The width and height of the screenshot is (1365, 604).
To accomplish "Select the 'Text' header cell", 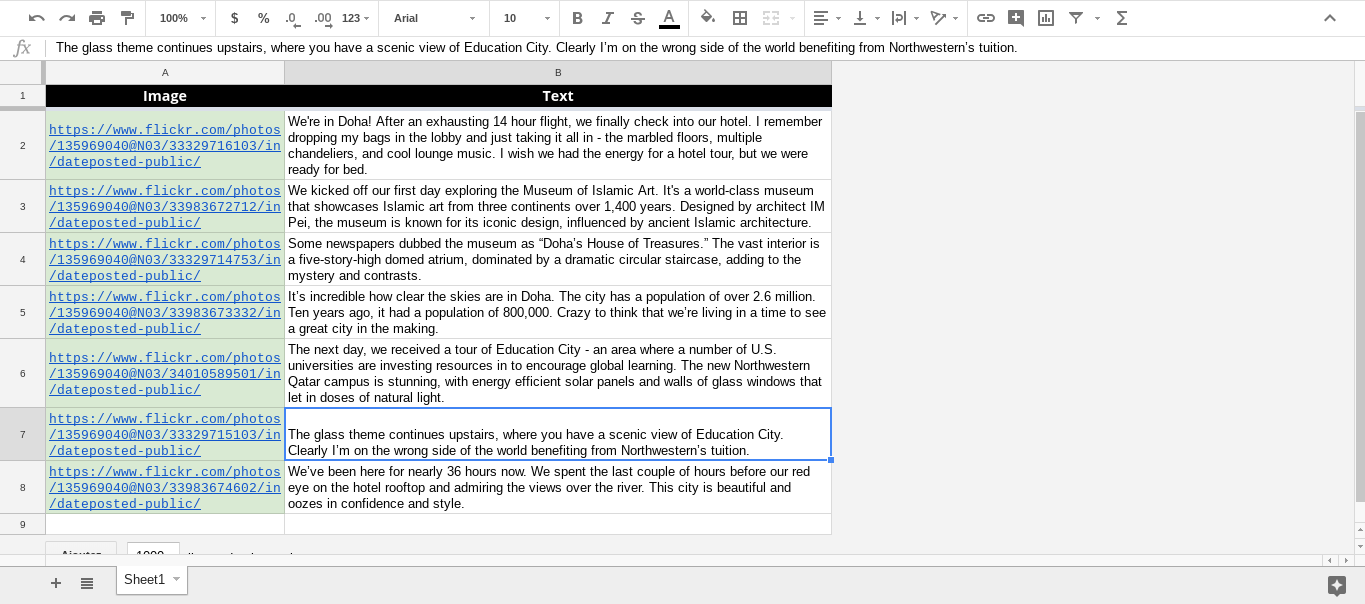I will point(558,96).
